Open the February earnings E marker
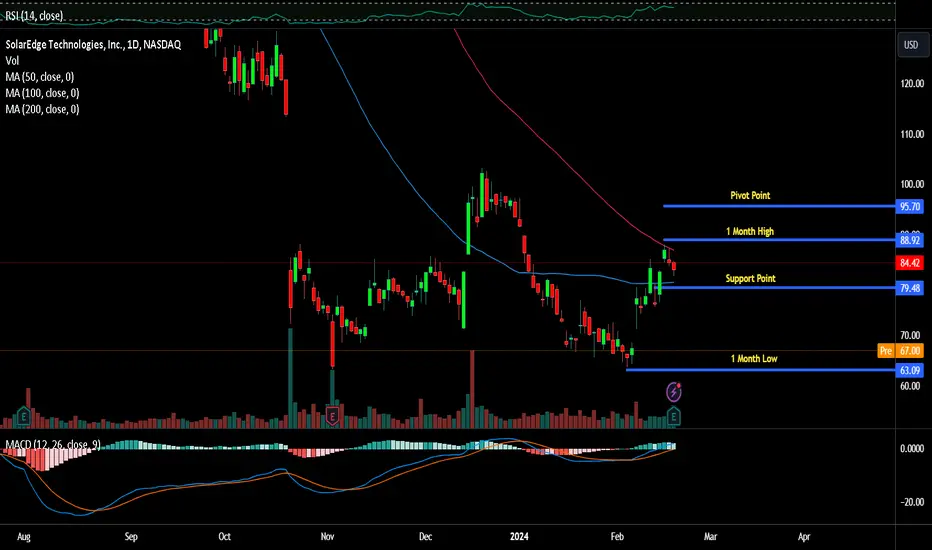The width and height of the screenshot is (932, 550). click(x=673, y=416)
